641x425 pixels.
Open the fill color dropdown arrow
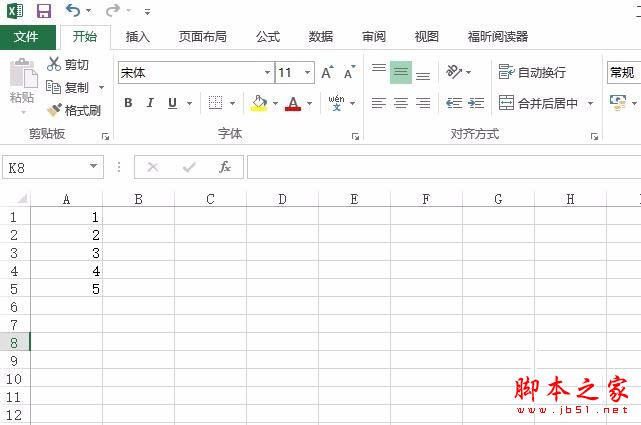pos(275,103)
